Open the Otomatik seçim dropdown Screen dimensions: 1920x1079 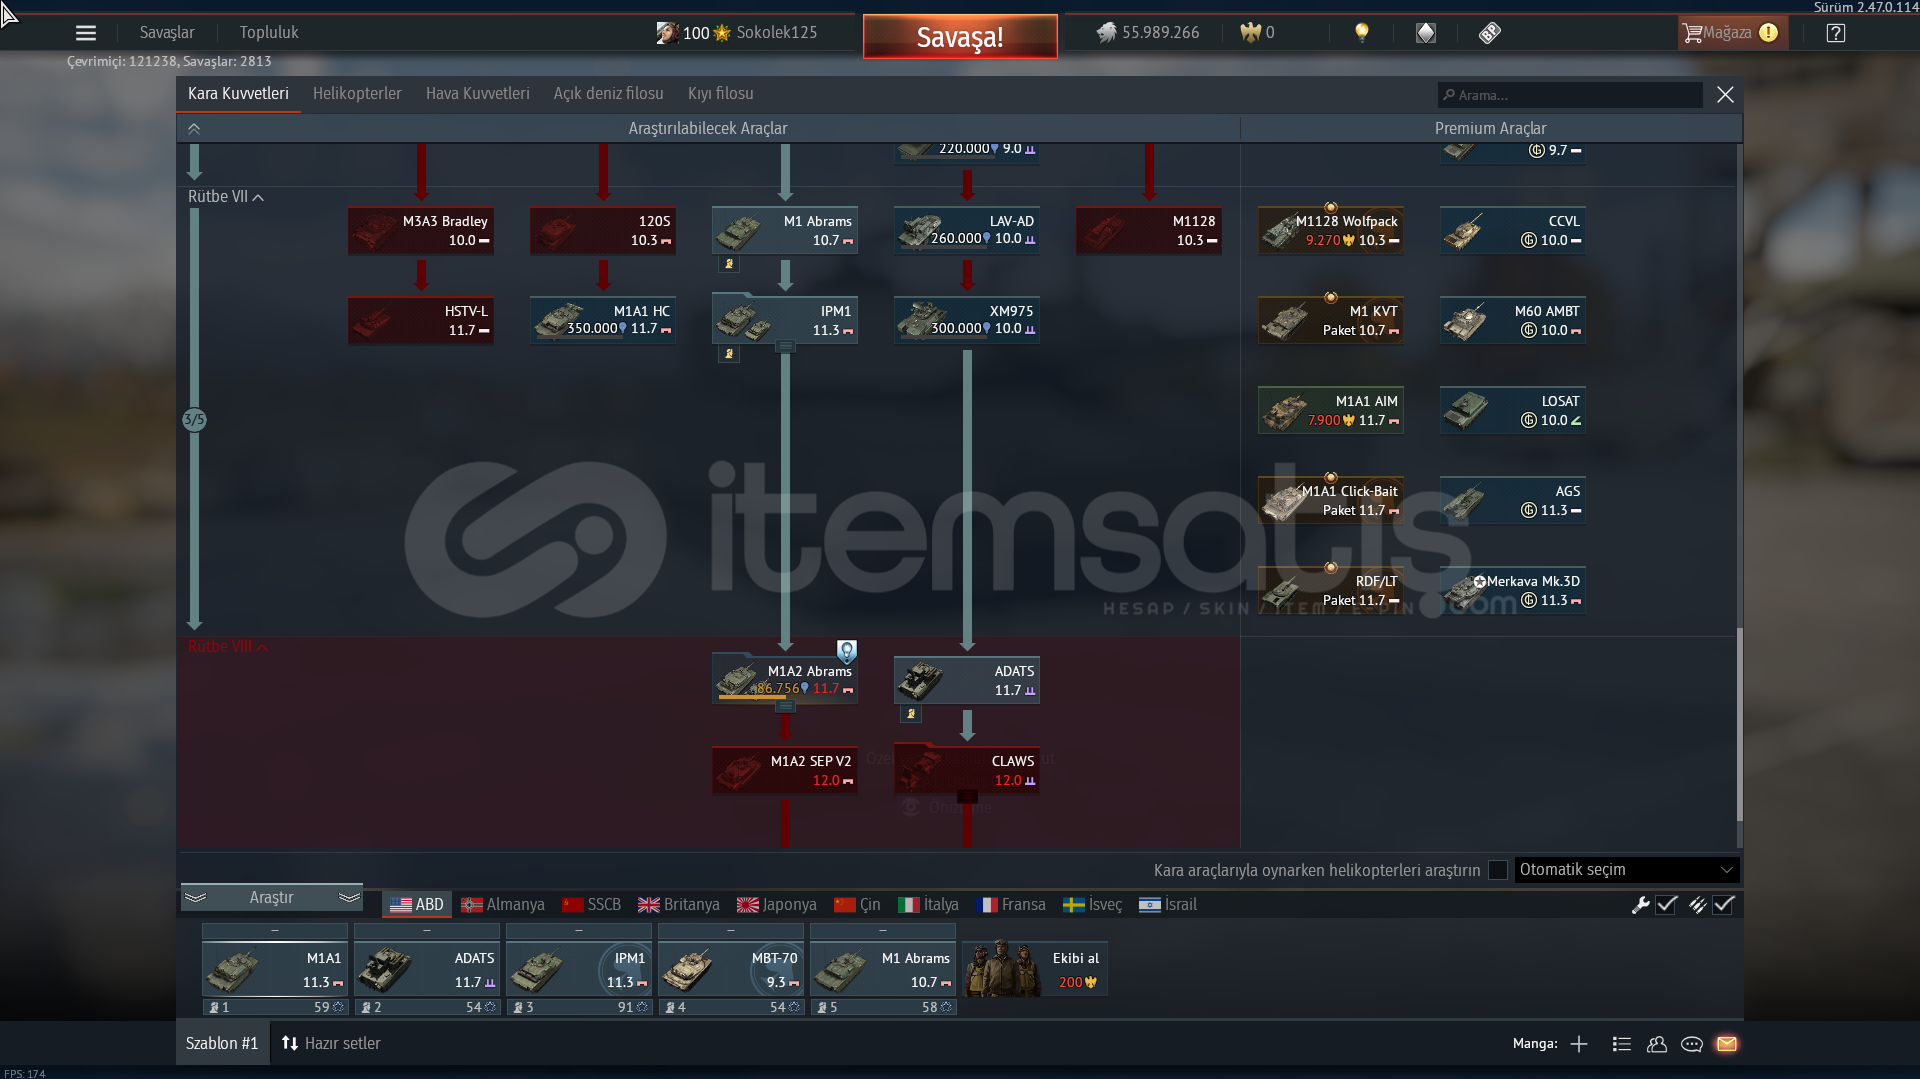(1627, 870)
